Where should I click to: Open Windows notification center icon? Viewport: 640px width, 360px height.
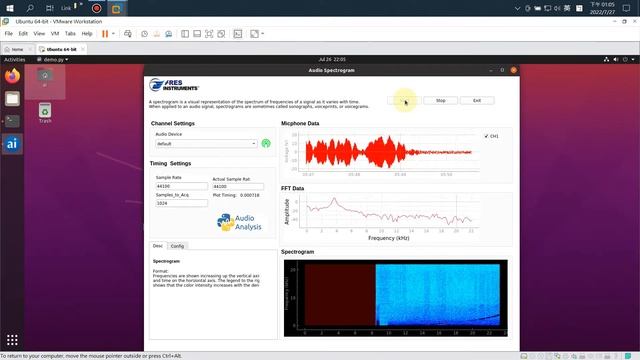point(627,8)
